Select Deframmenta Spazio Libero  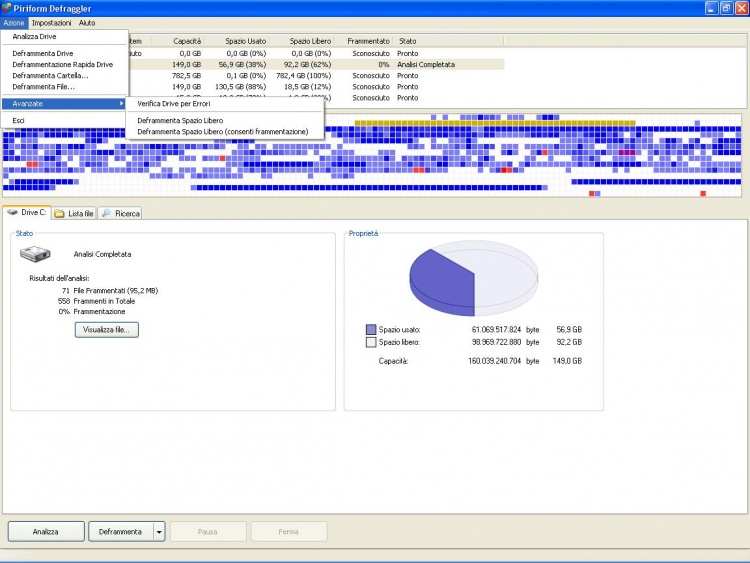(225, 121)
